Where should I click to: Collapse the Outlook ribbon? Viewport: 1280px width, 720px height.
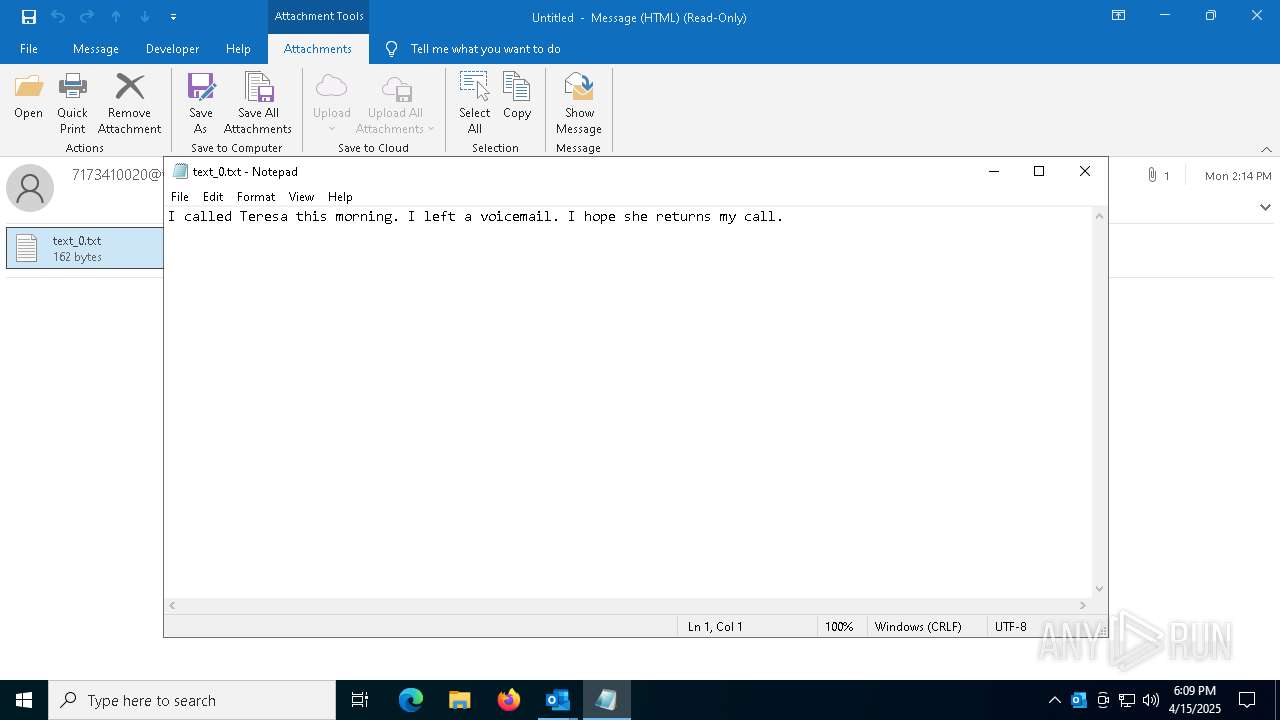point(1266,149)
